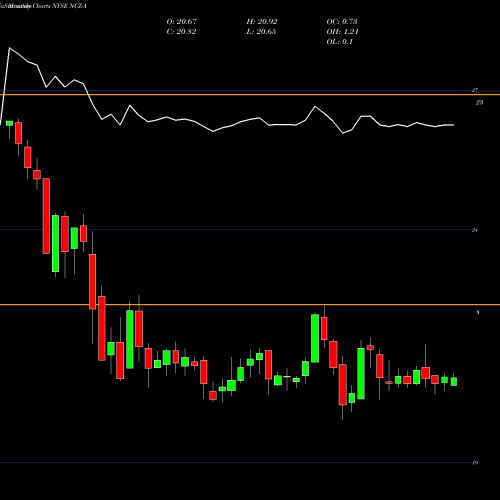
Task: Click the high price reading H: 20.92
Action: click(262, 22)
